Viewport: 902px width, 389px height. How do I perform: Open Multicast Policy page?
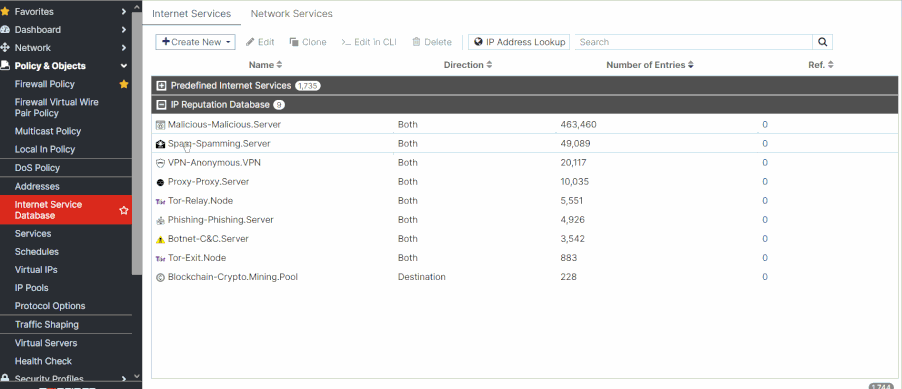[48, 131]
